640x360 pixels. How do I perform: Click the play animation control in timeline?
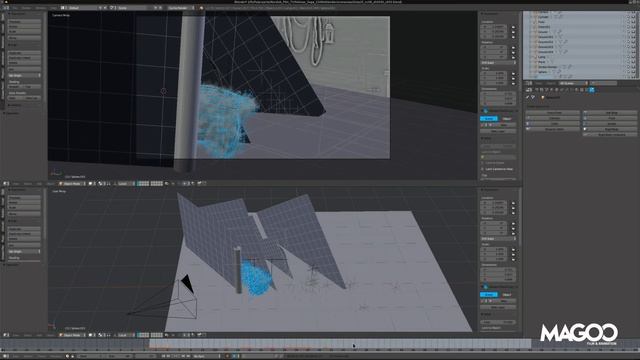[x=178, y=356]
